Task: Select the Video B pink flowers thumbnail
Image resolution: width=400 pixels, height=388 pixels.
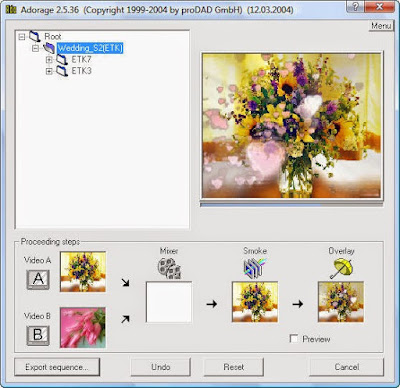Action: pos(83,328)
